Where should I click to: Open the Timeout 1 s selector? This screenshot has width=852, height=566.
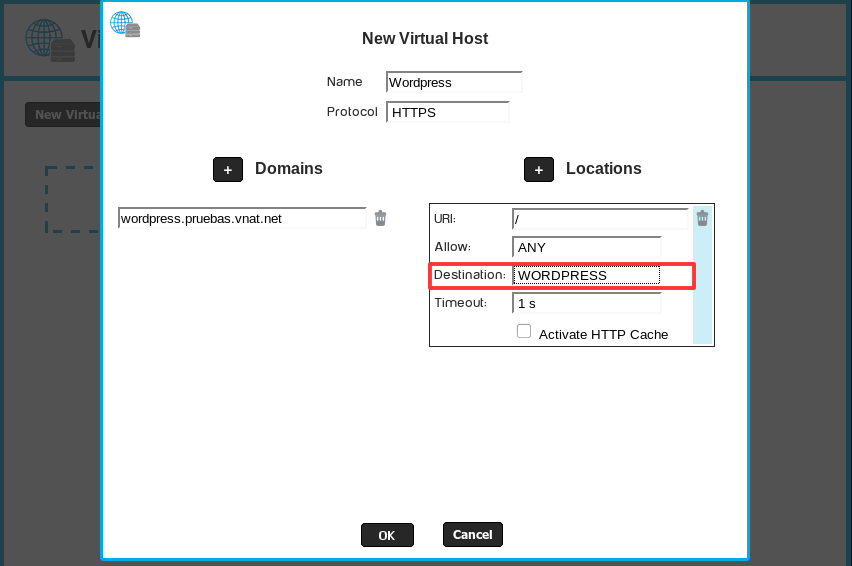587,303
